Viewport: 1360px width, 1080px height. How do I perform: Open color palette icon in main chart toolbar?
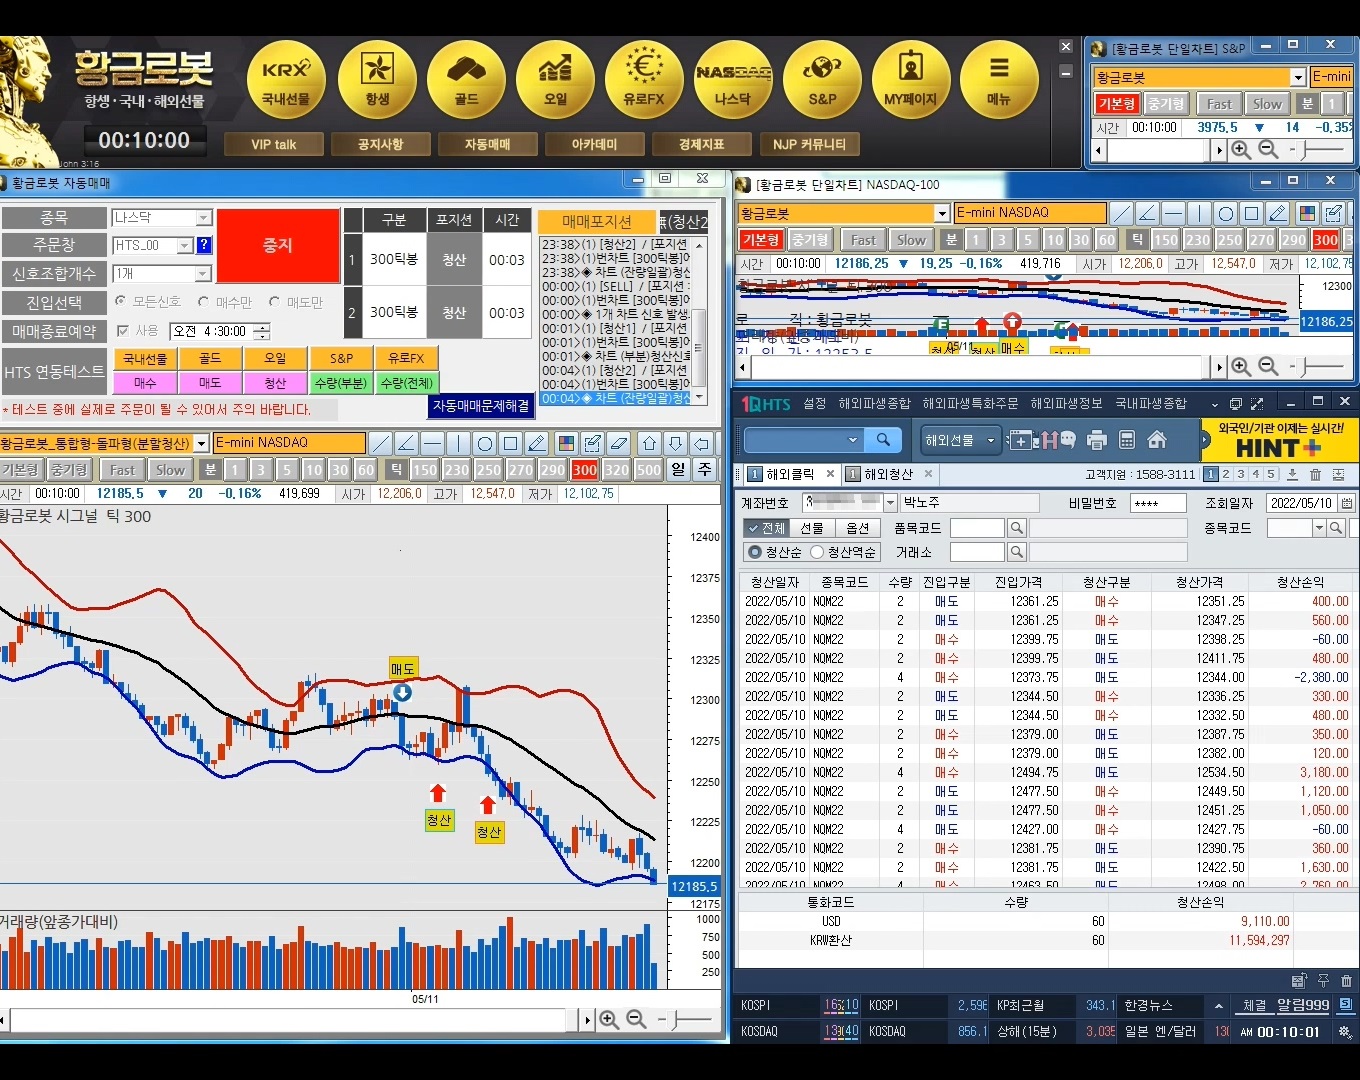566,443
